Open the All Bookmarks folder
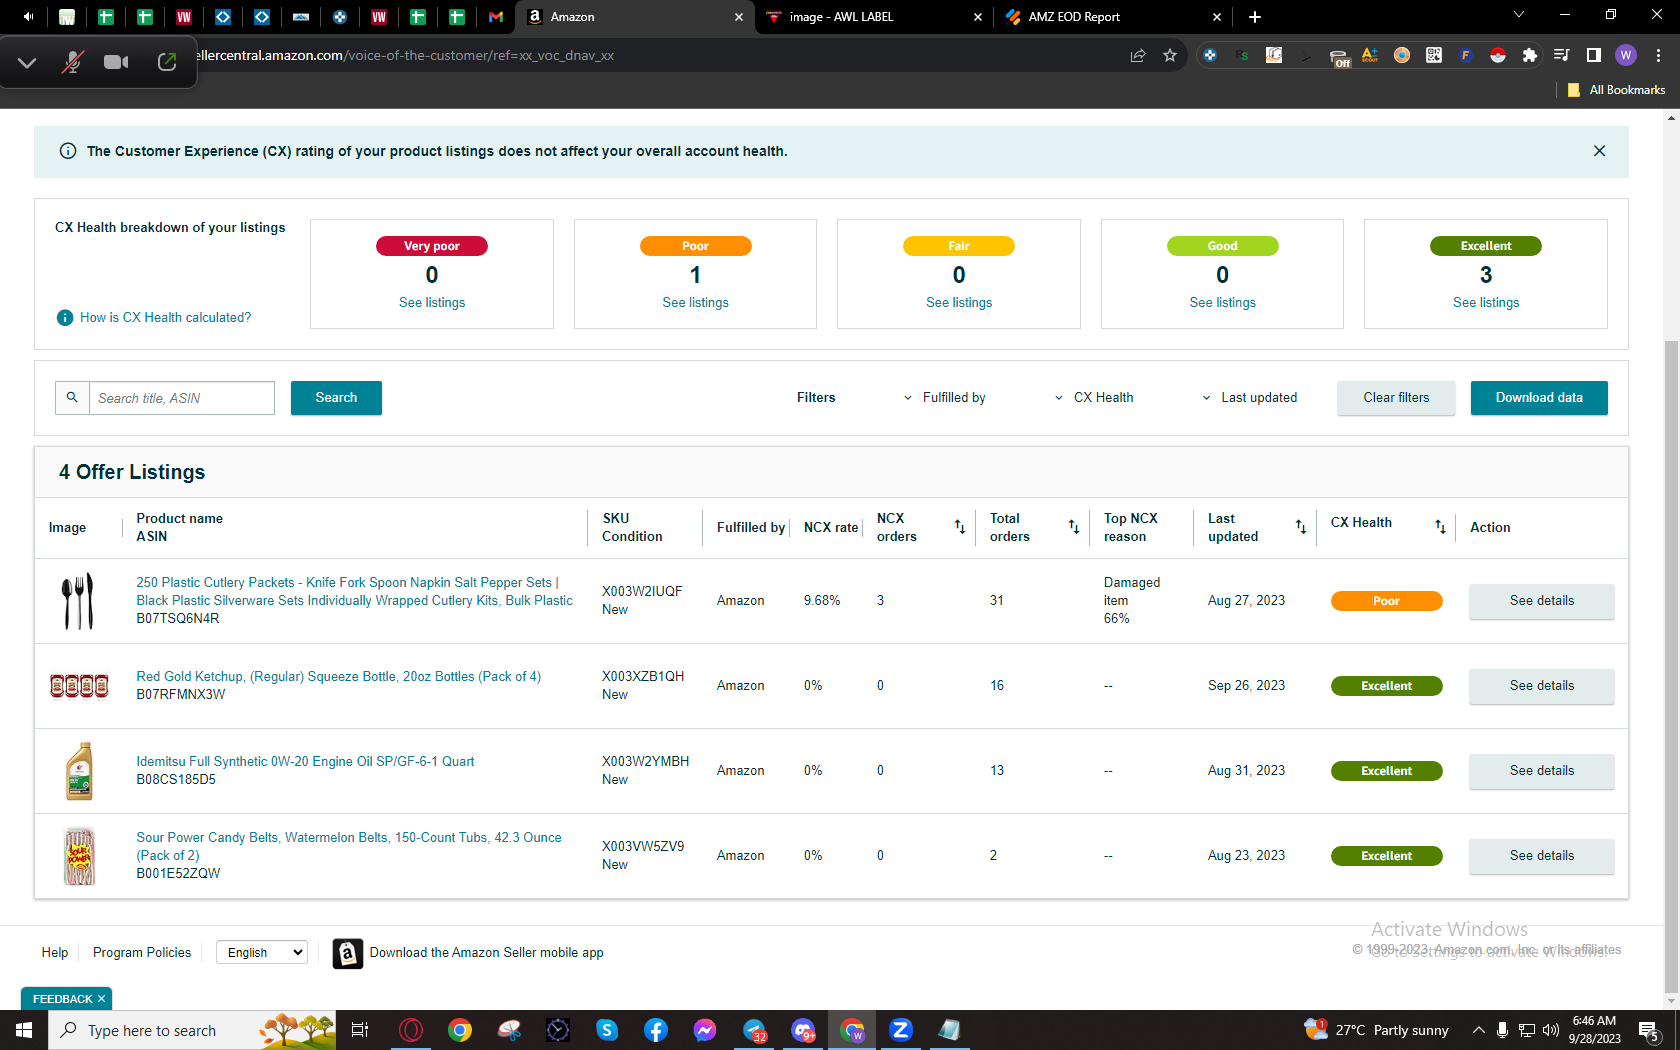Viewport: 1680px width, 1050px height. tap(1617, 90)
